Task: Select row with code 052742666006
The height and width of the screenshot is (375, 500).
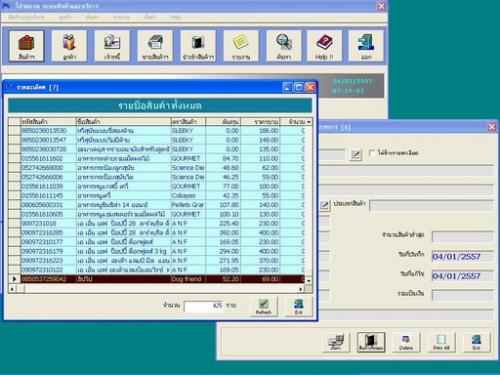Action: coord(163,177)
